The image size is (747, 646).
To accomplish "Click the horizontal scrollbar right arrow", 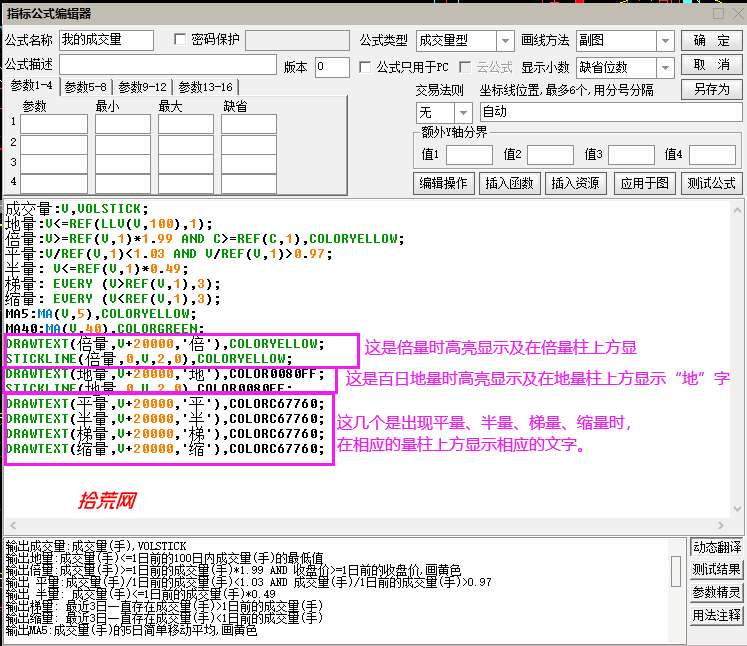I will click(x=720, y=525).
